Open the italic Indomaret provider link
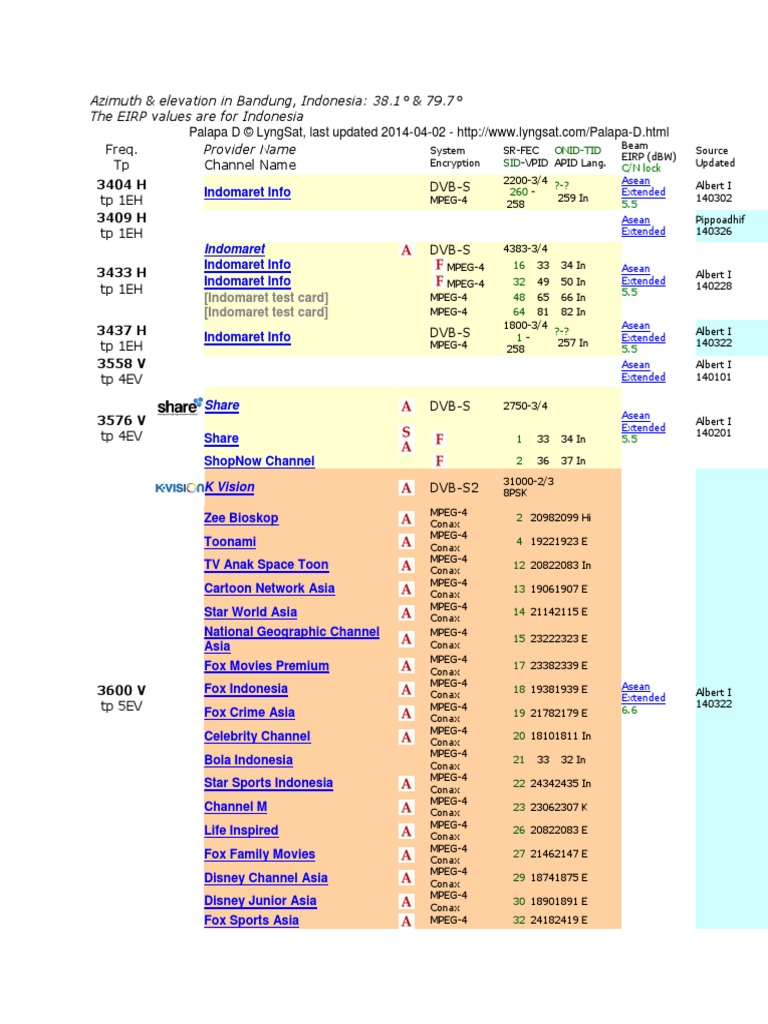The height and width of the screenshot is (1024, 768). pos(234,249)
